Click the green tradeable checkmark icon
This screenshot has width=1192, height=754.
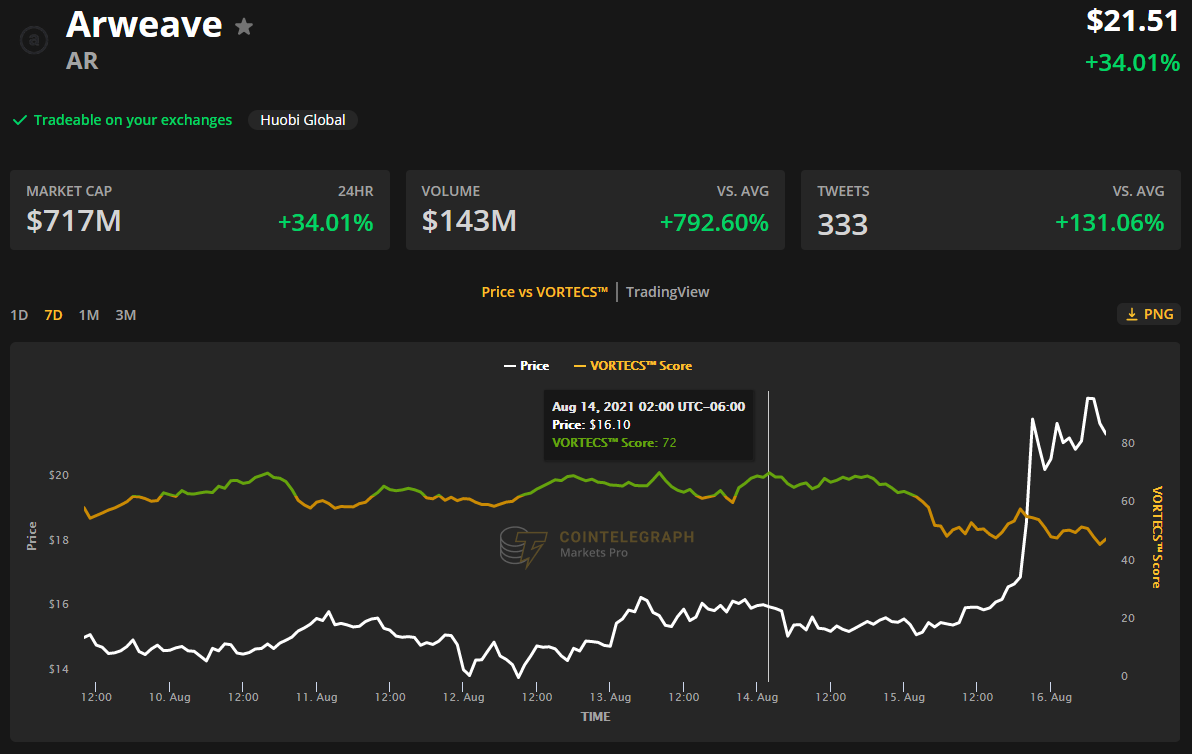coord(19,120)
